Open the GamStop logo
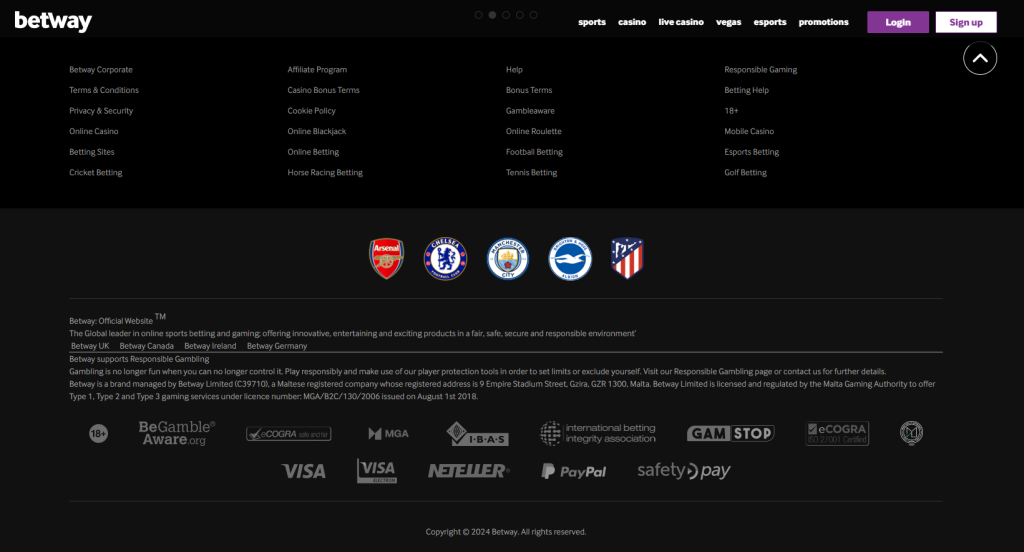The height and width of the screenshot is (552, 1024). 731,433
